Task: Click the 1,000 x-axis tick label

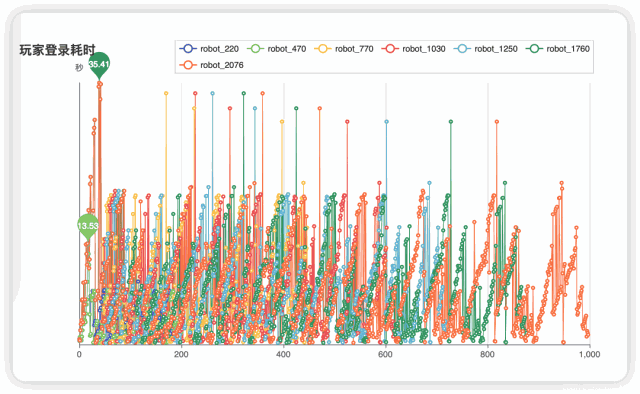Action: (x=589, y=354)
